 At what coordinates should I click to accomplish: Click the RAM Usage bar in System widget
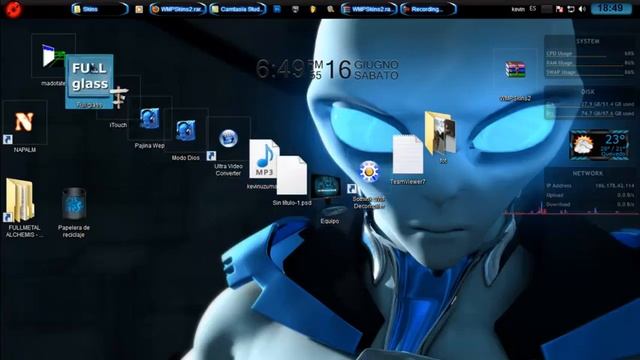[590, 63]
